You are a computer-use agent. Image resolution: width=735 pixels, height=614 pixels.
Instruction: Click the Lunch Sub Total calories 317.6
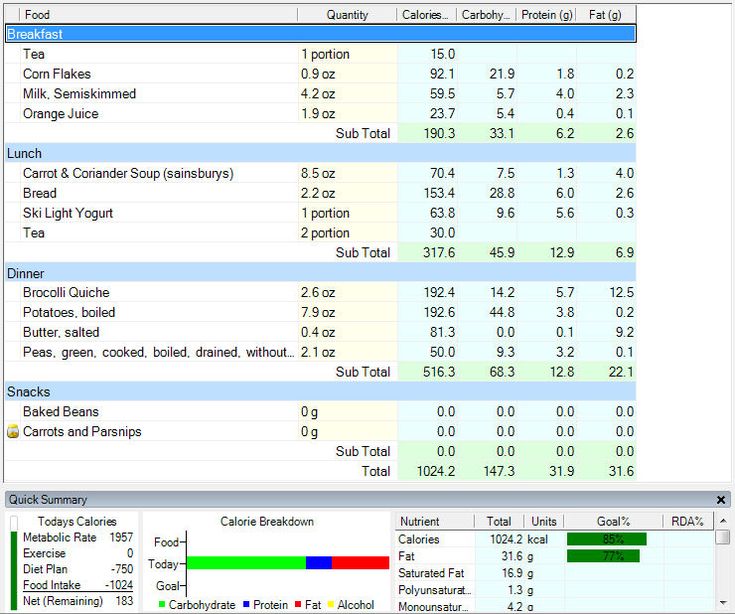click(439, 253)
